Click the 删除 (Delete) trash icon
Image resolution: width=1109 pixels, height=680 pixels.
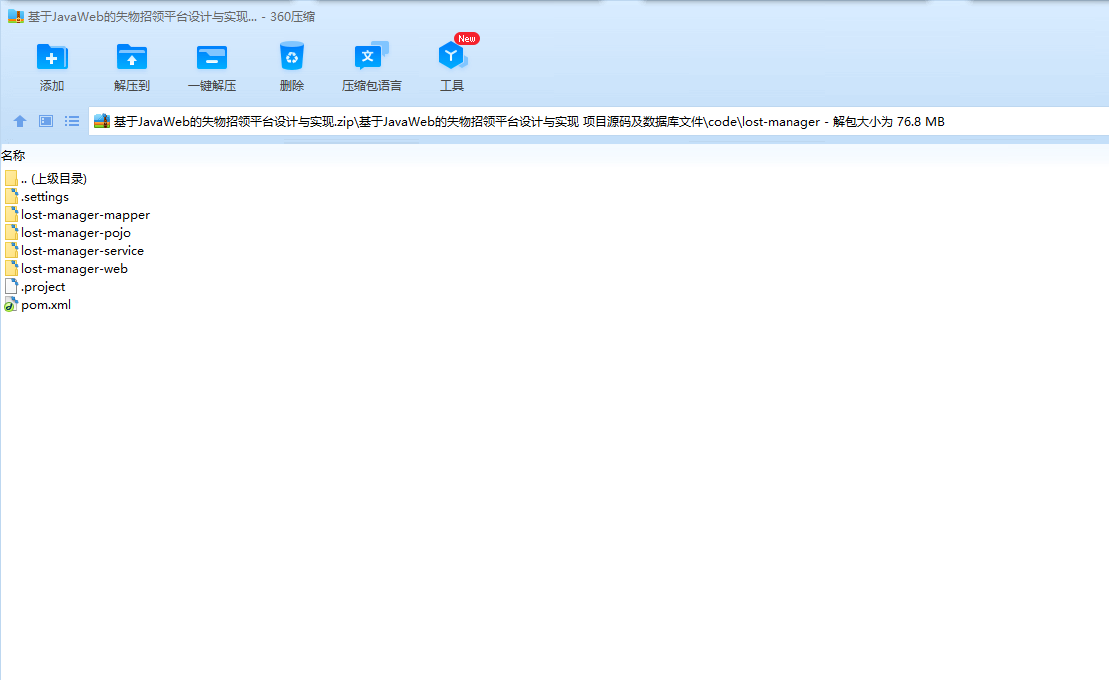click(x=291, y=56)
